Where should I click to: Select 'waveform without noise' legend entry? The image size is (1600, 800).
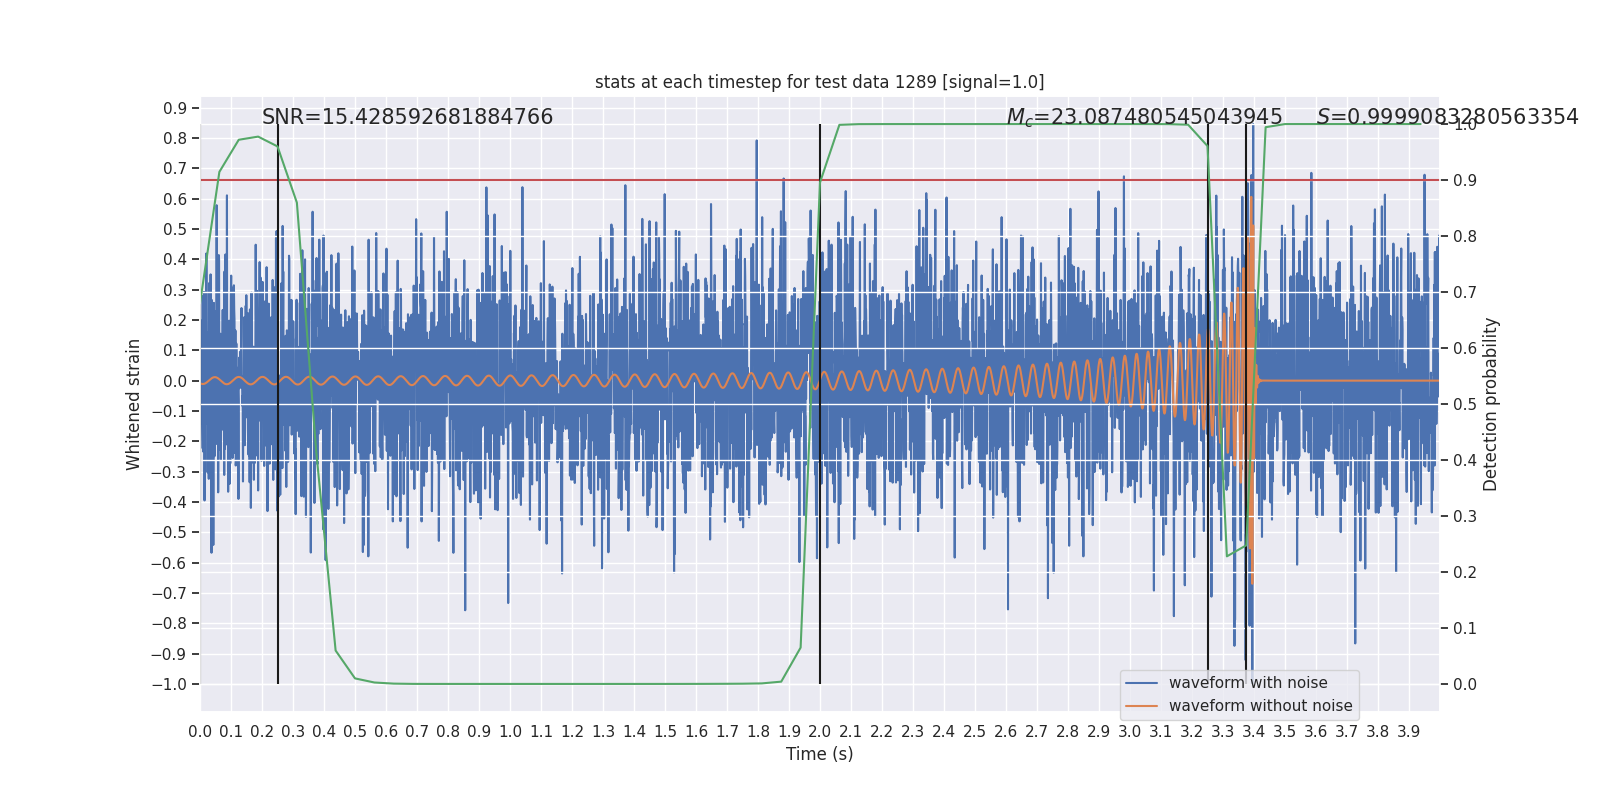point(1260,706)
